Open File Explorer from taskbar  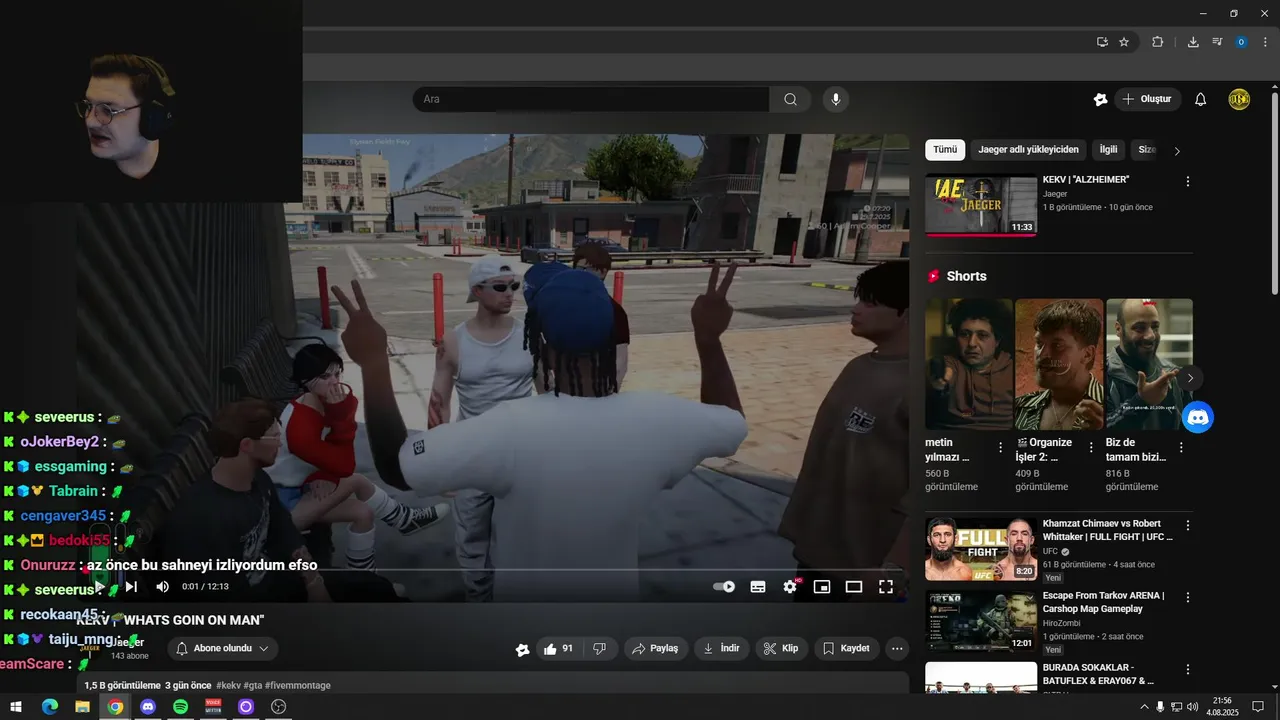click(82, 707)
